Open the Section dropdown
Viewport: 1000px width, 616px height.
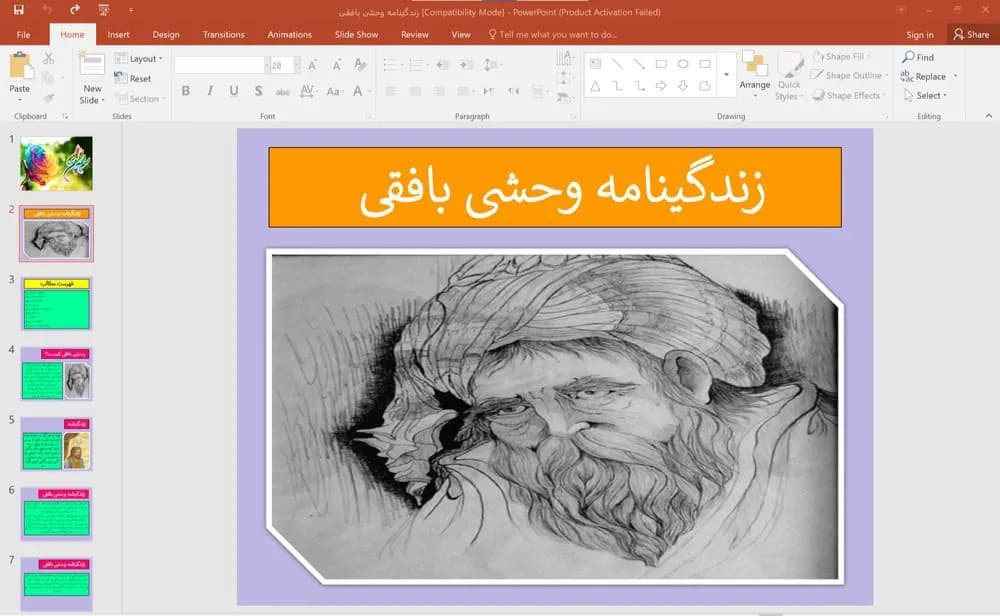140,99
